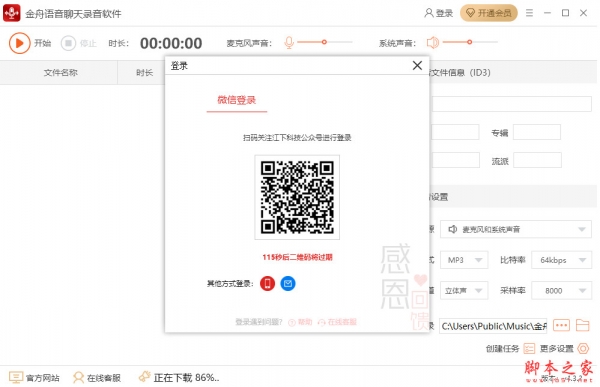
Task: Open 更多设置 gear icon
Action: pos(583,348)
